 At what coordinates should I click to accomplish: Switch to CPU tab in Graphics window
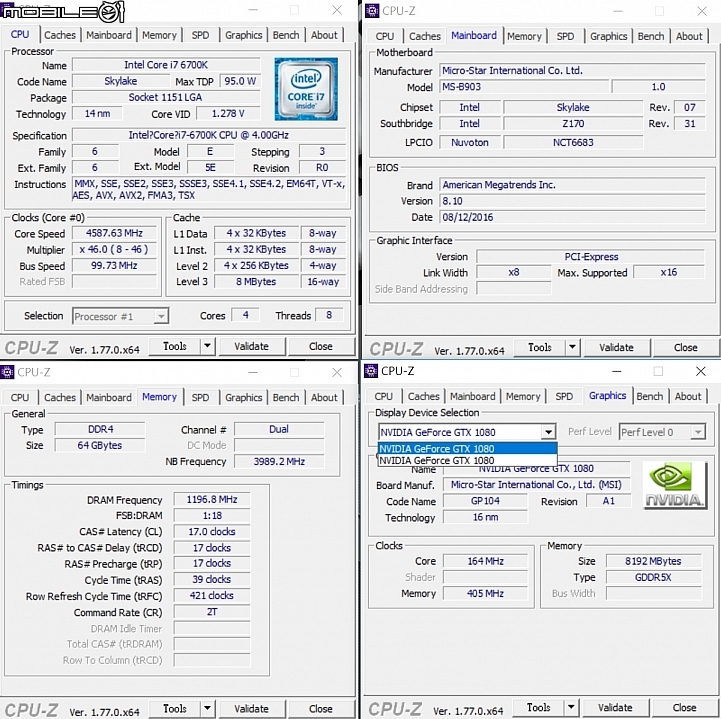[x=383, y=396]
